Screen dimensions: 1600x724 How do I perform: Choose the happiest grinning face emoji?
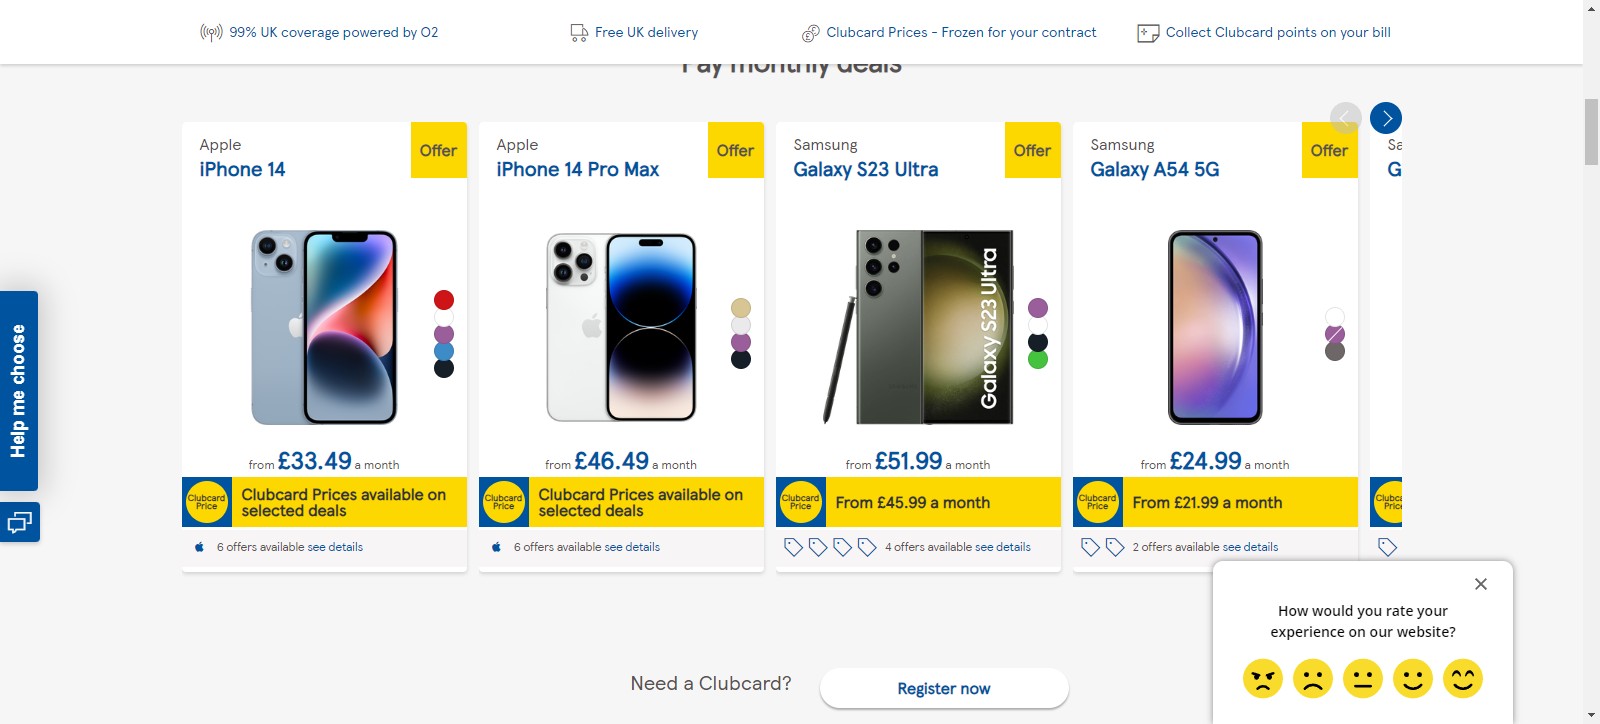pos(1463,679)
